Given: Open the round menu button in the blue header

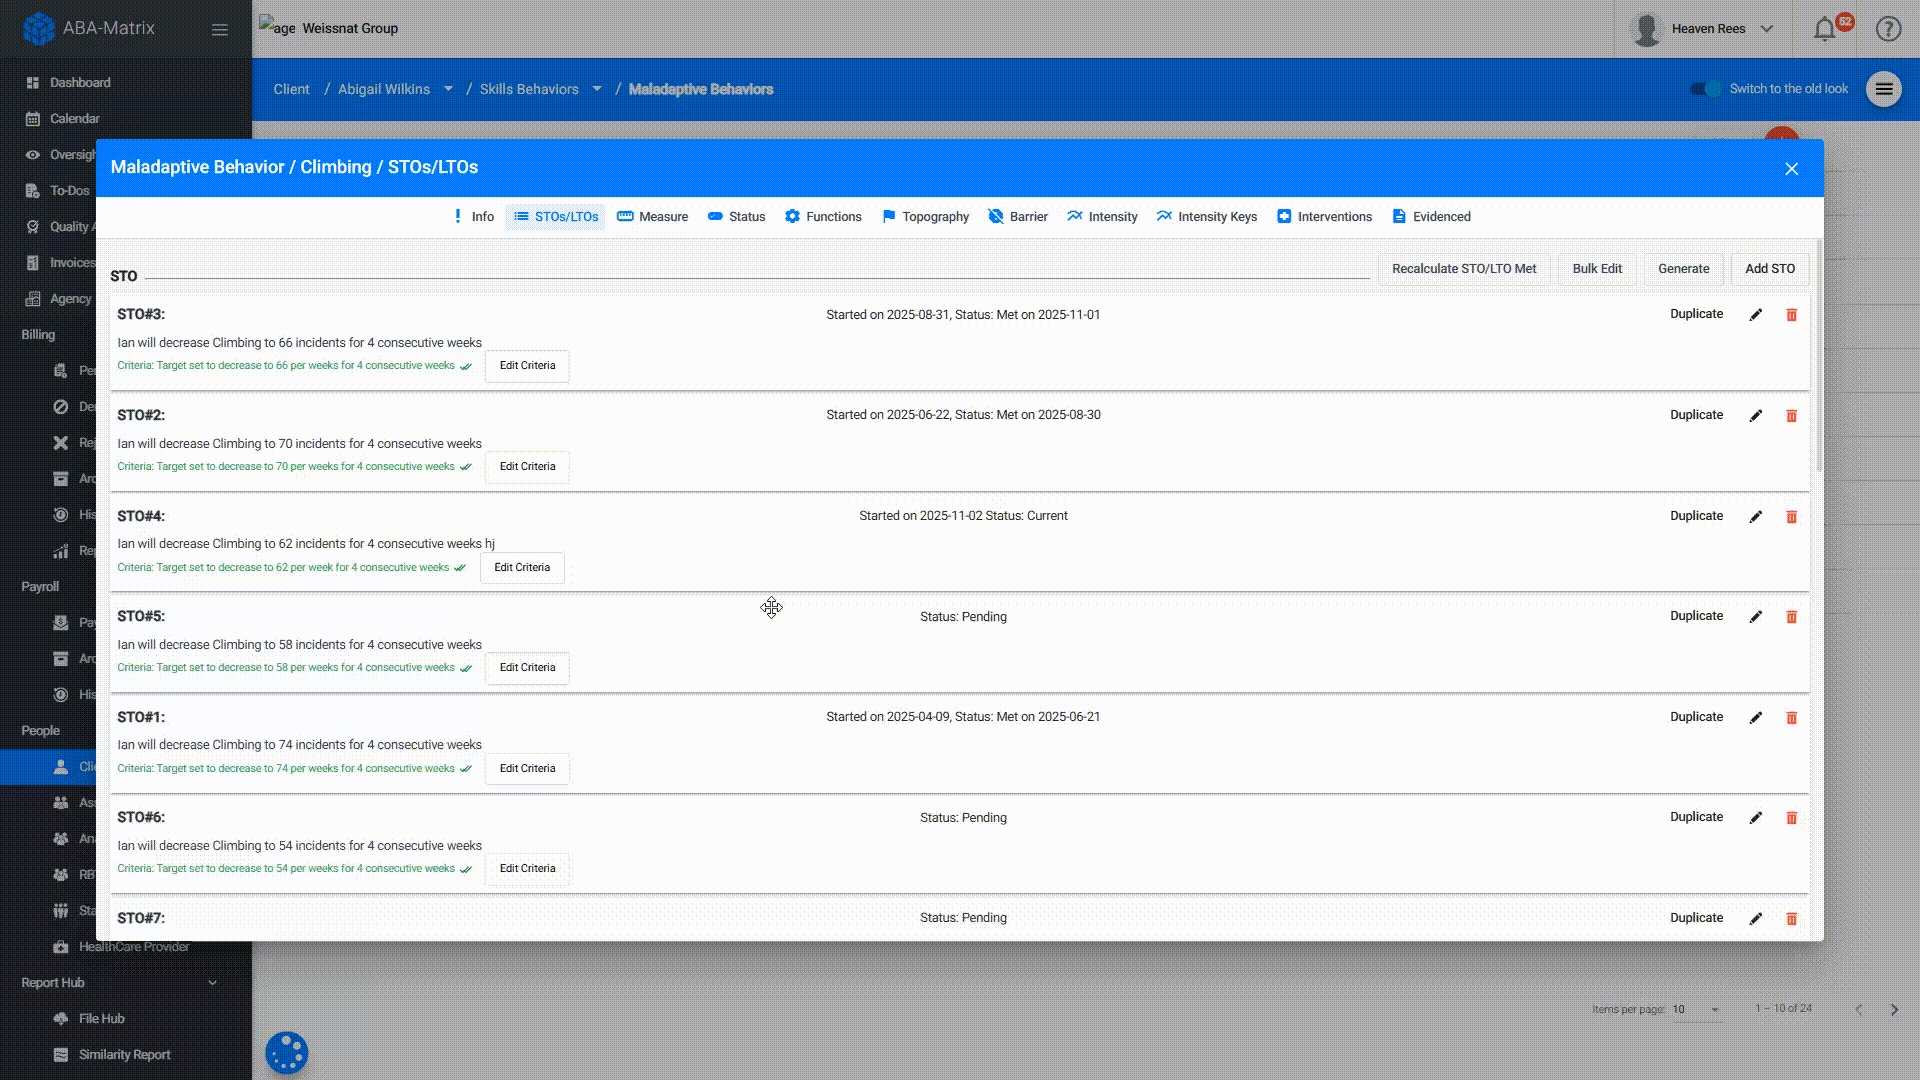Looking at the screenshot, I should click(x=1883, y=89).
